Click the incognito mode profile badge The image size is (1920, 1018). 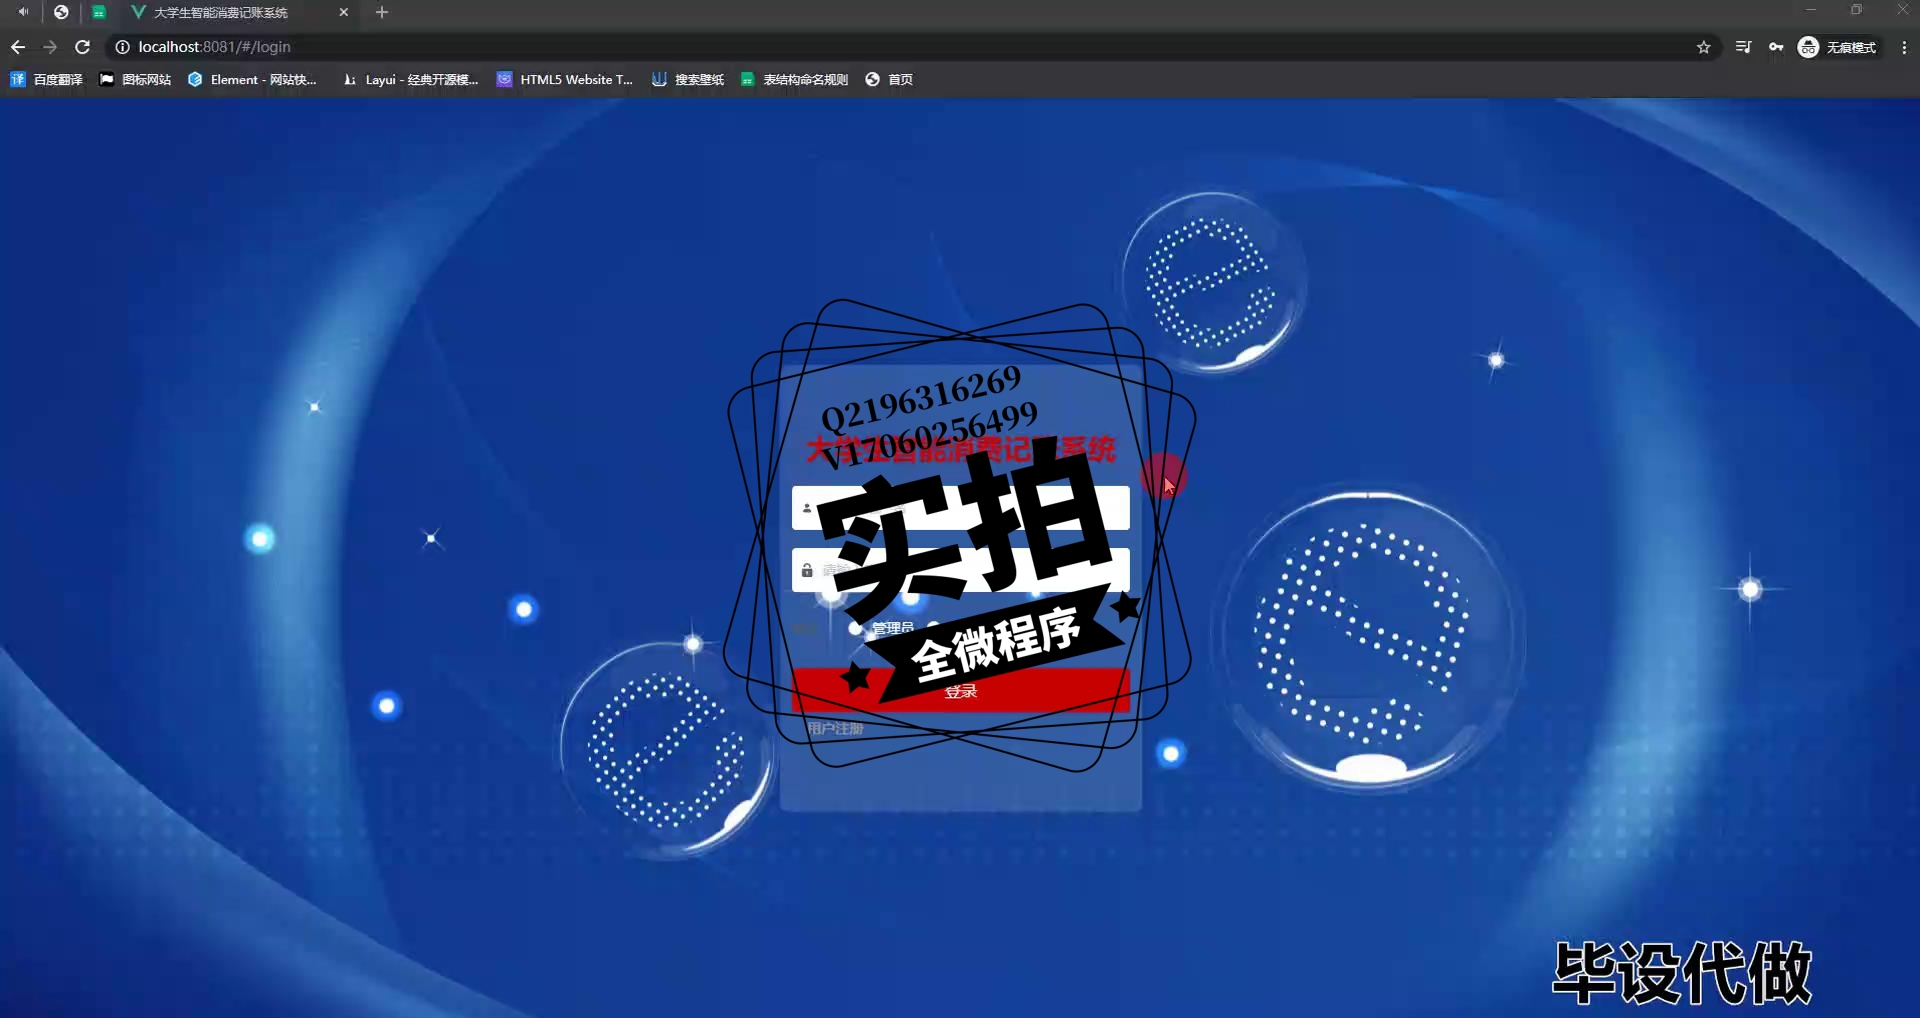(1838, 47)
